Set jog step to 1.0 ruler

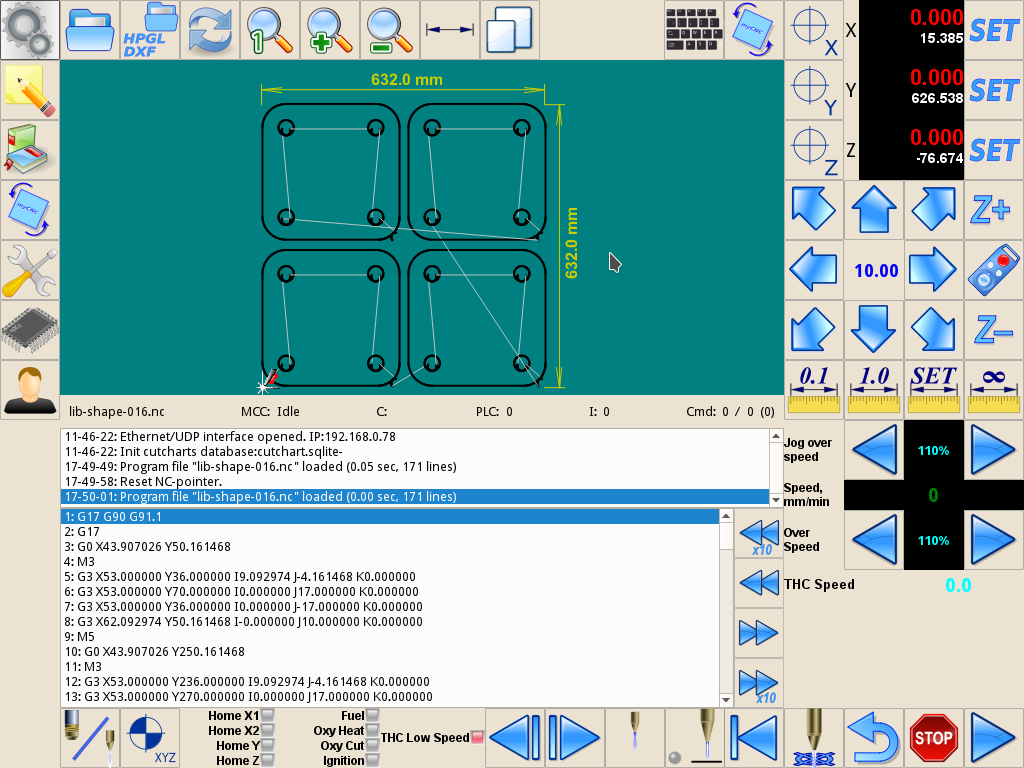(x=874, y=390)
